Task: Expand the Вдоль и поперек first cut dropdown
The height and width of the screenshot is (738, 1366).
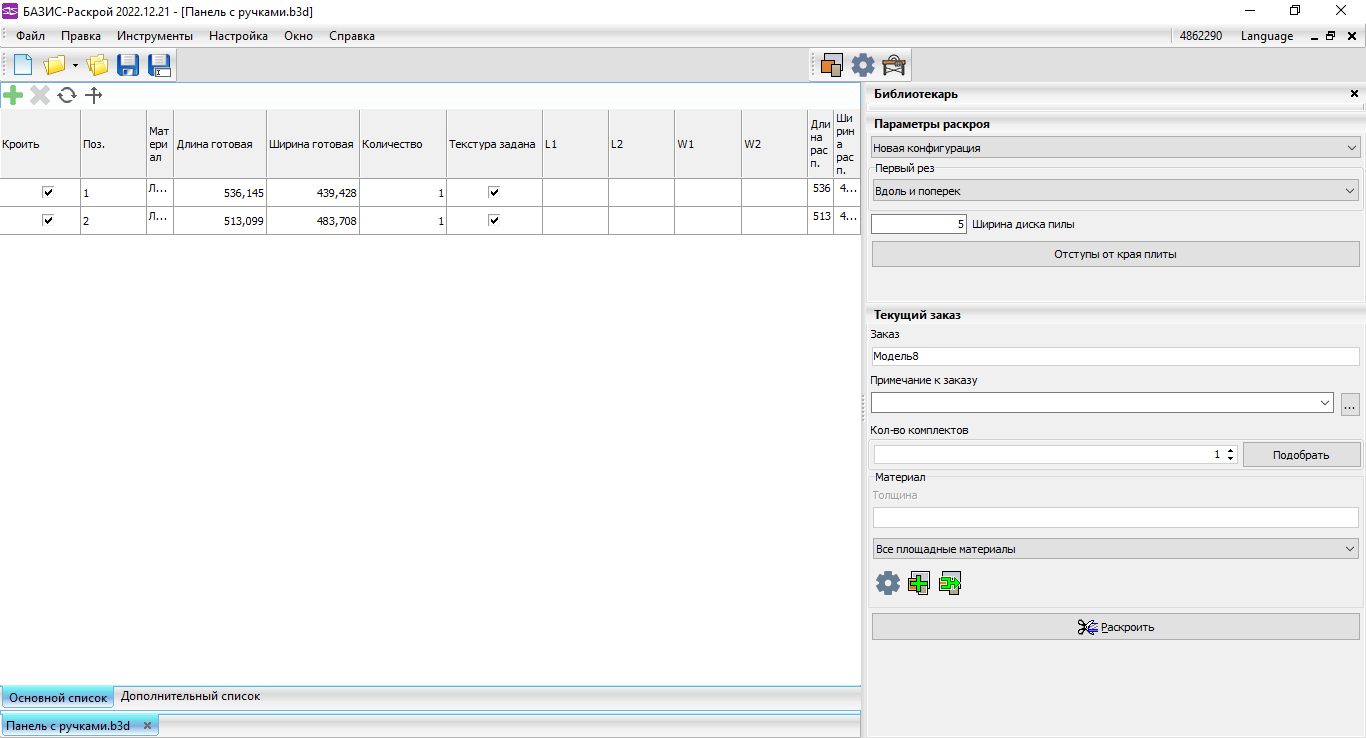Action: (x=1115, y=190)
